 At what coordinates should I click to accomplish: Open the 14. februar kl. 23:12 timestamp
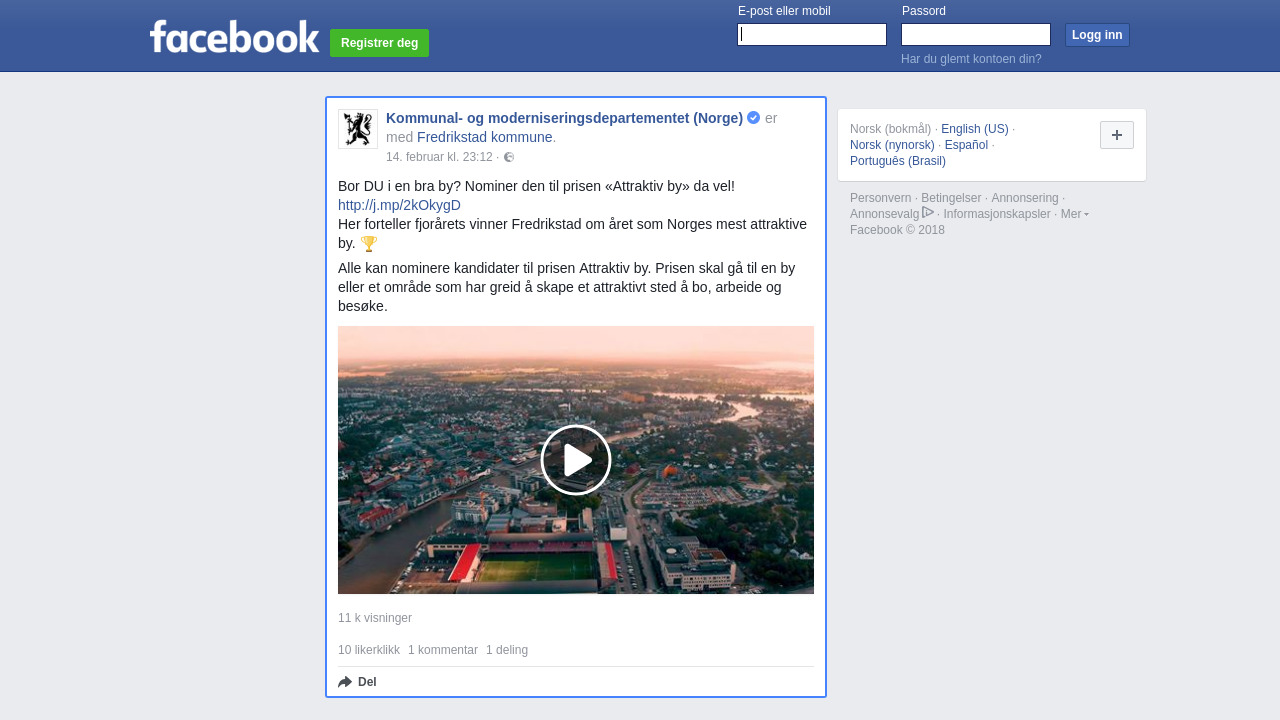pos(439,157)
